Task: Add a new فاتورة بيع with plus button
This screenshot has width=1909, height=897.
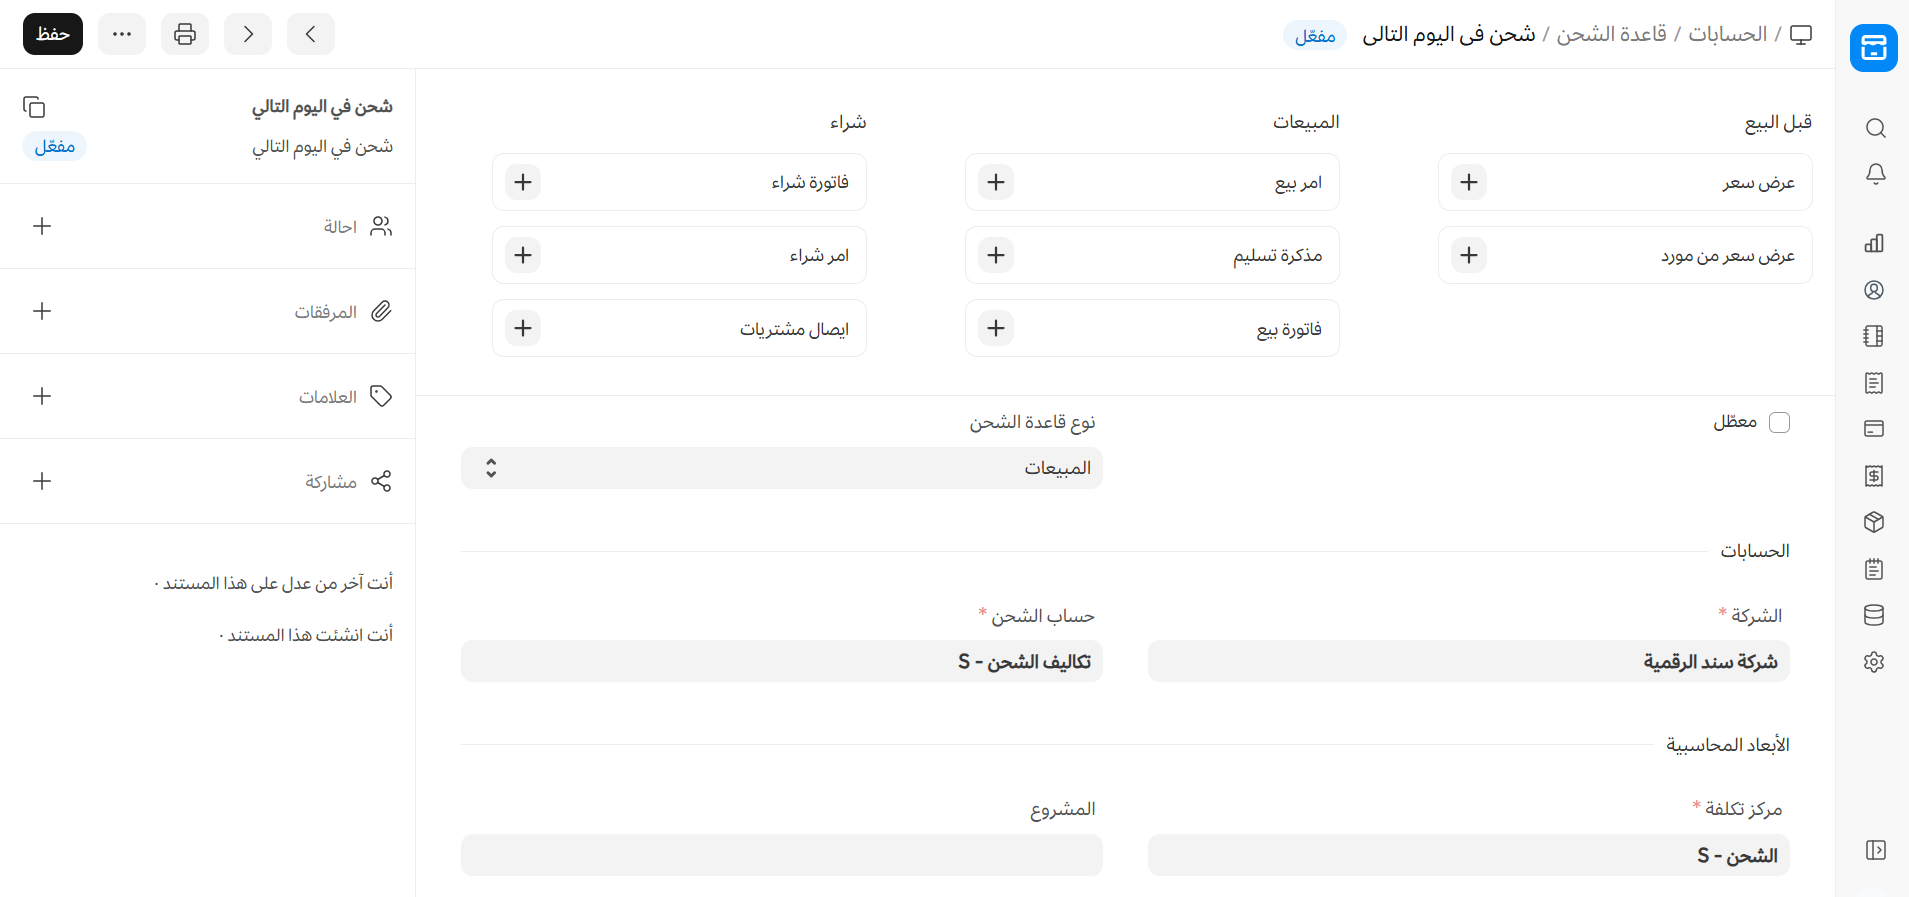Action: 996,328
